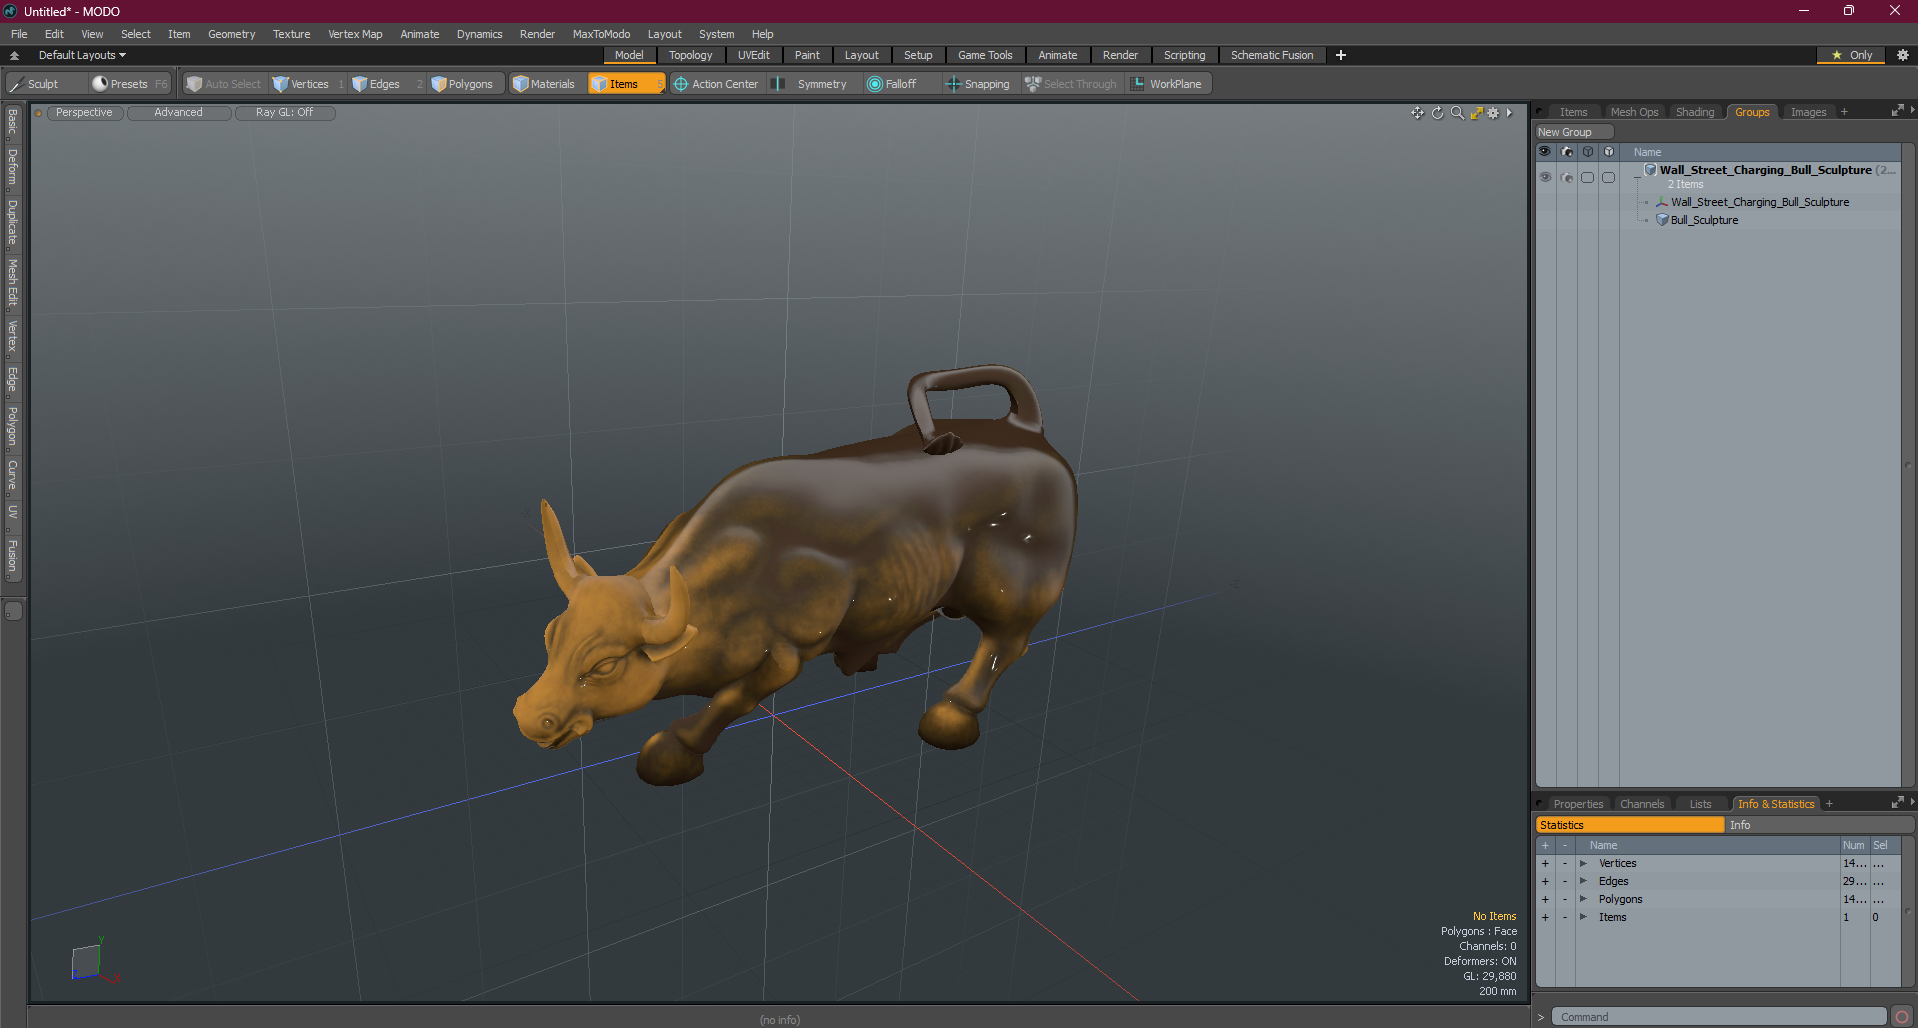Toggle render camera for the bull group
Image resolution: width=1918 pixels, height=1028 pixels.
point(1567,177)
